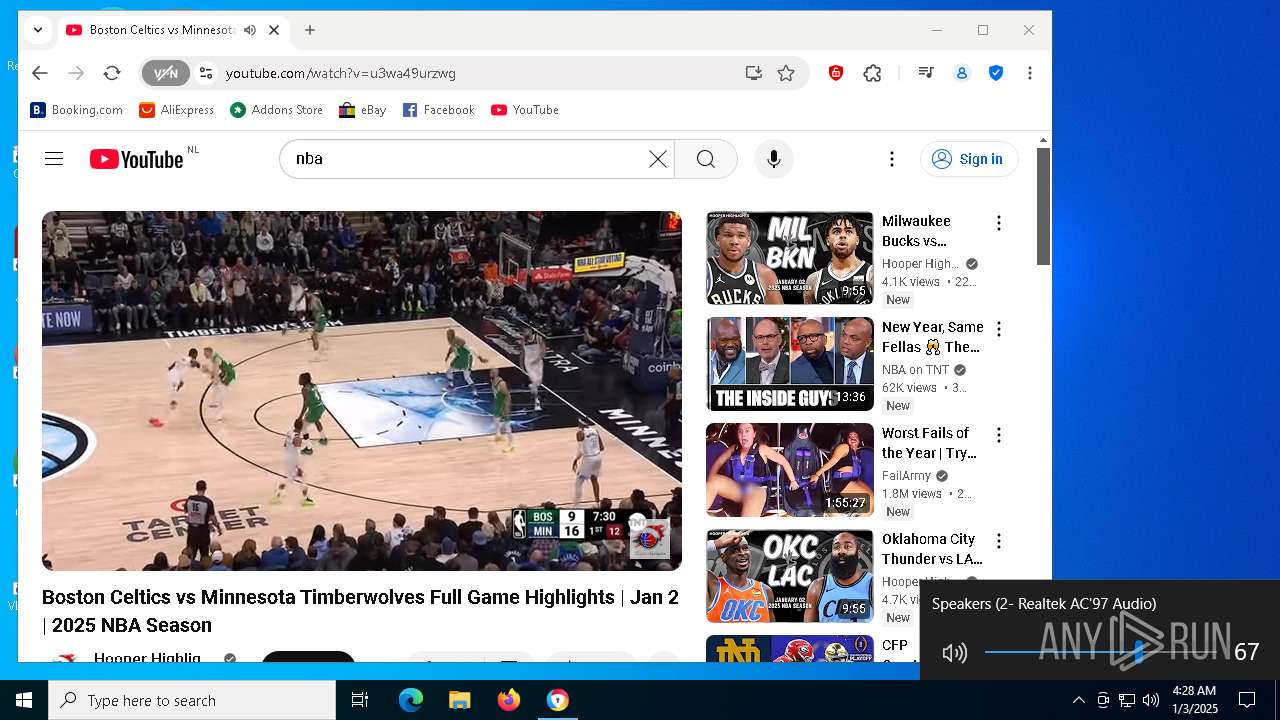1280x720 pixels.
Task: Mute speakers in volume flyout
Action: (954, 653)
